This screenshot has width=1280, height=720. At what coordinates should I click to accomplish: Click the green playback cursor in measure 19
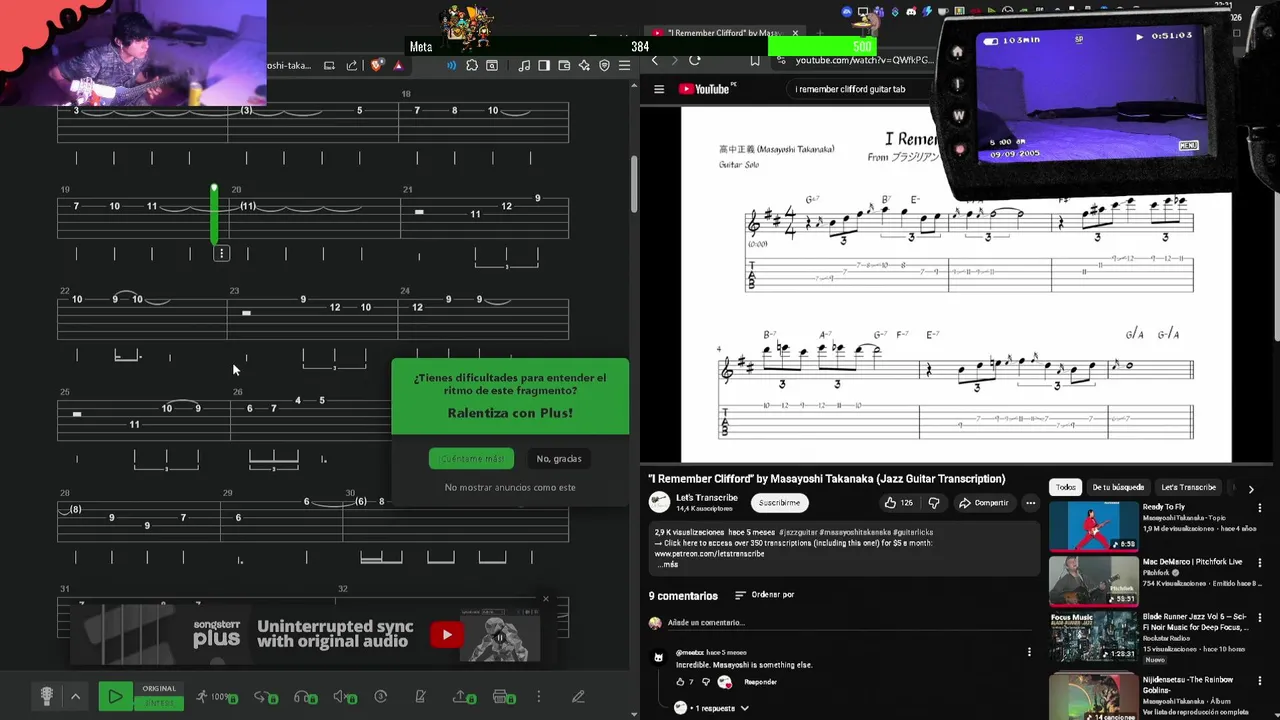click(214, 213)
